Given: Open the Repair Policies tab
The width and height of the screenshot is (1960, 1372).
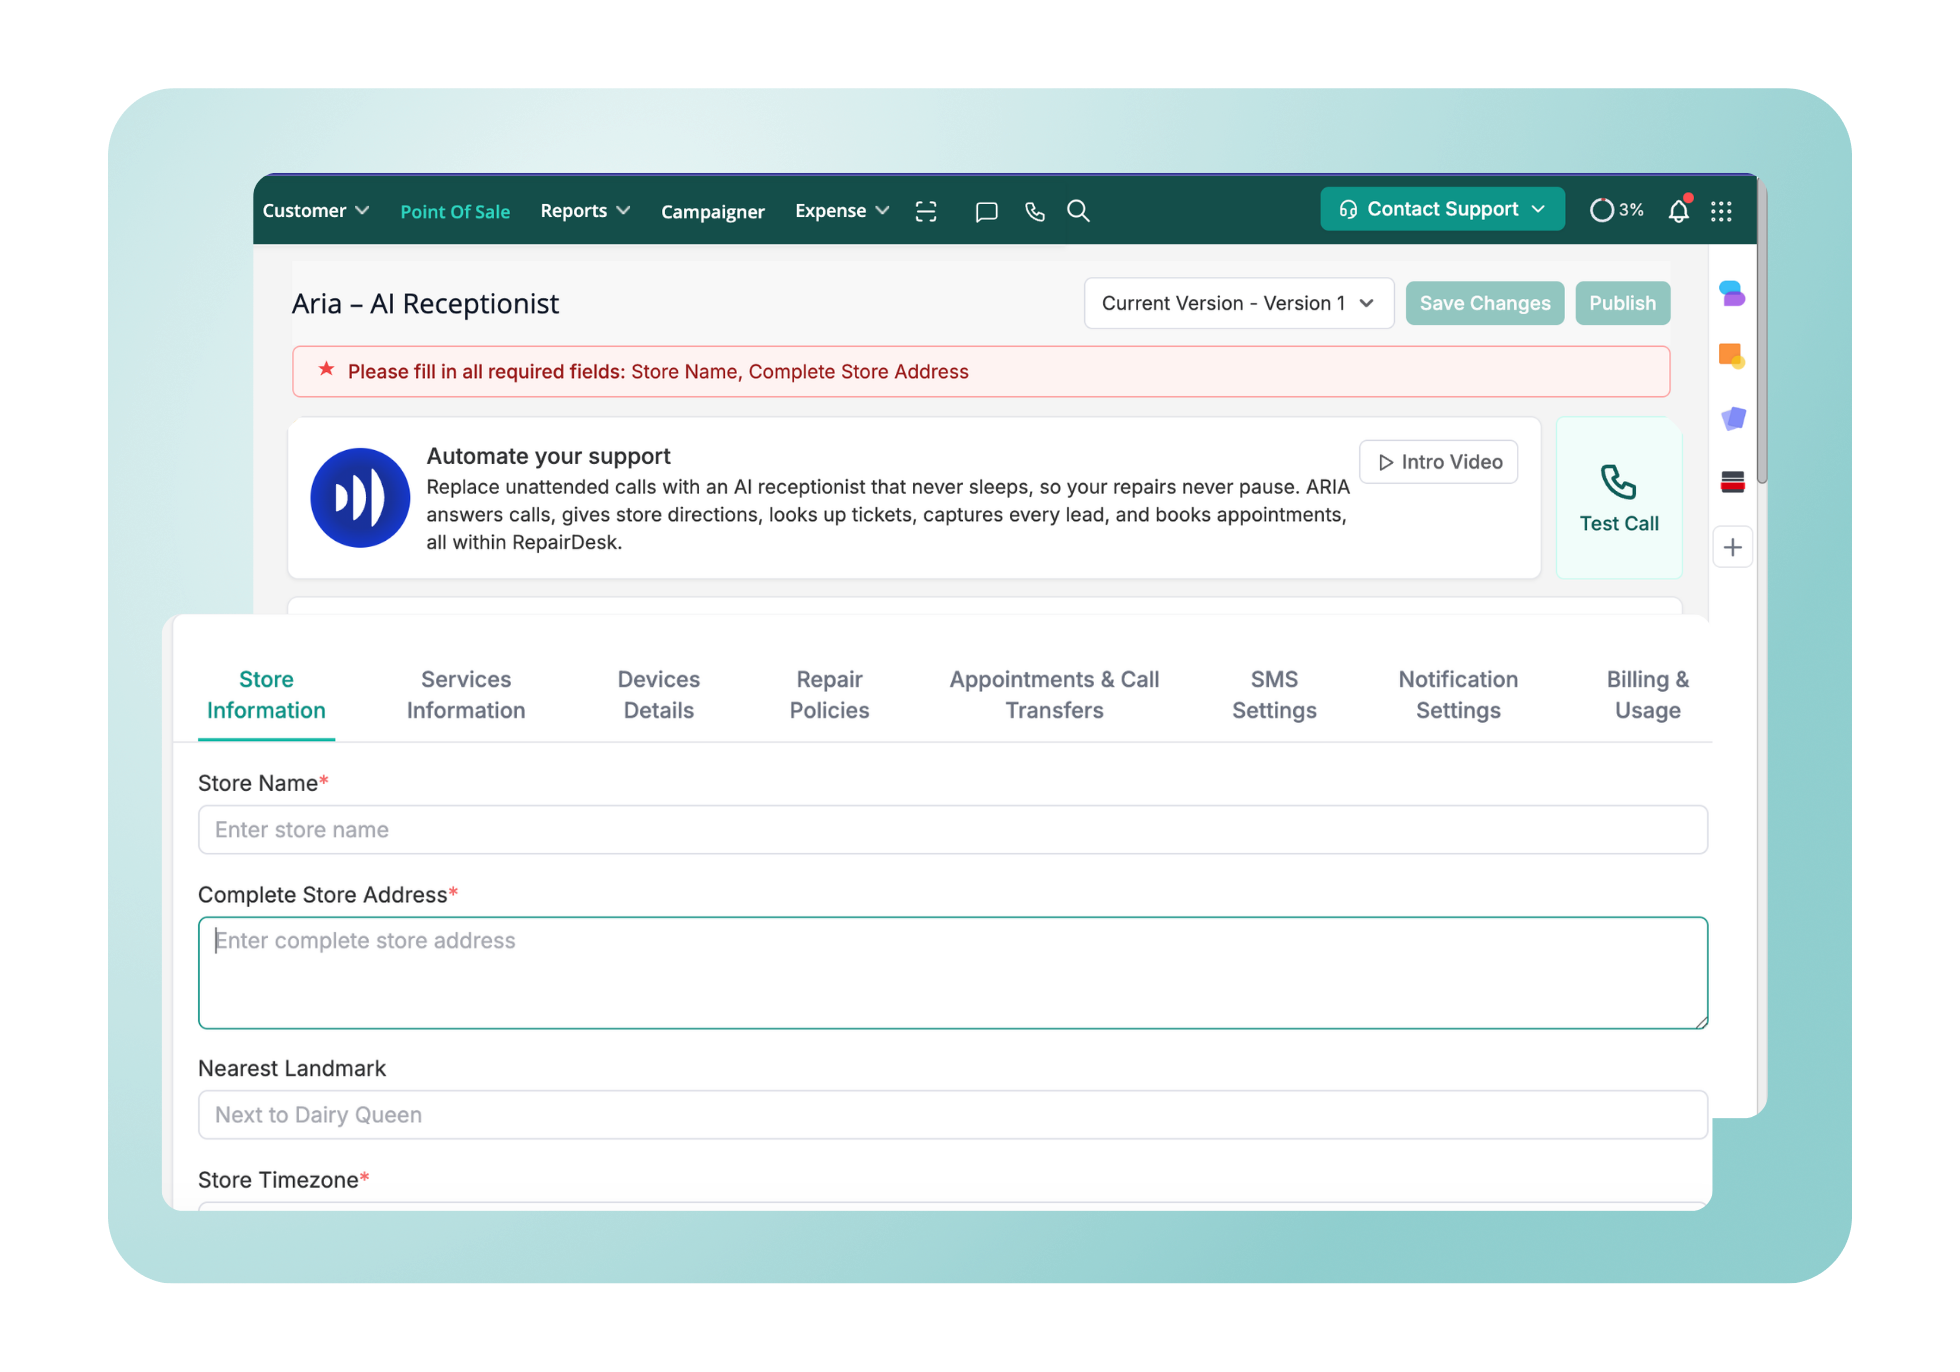Looking at the screenshot, I should pos(829,694).
